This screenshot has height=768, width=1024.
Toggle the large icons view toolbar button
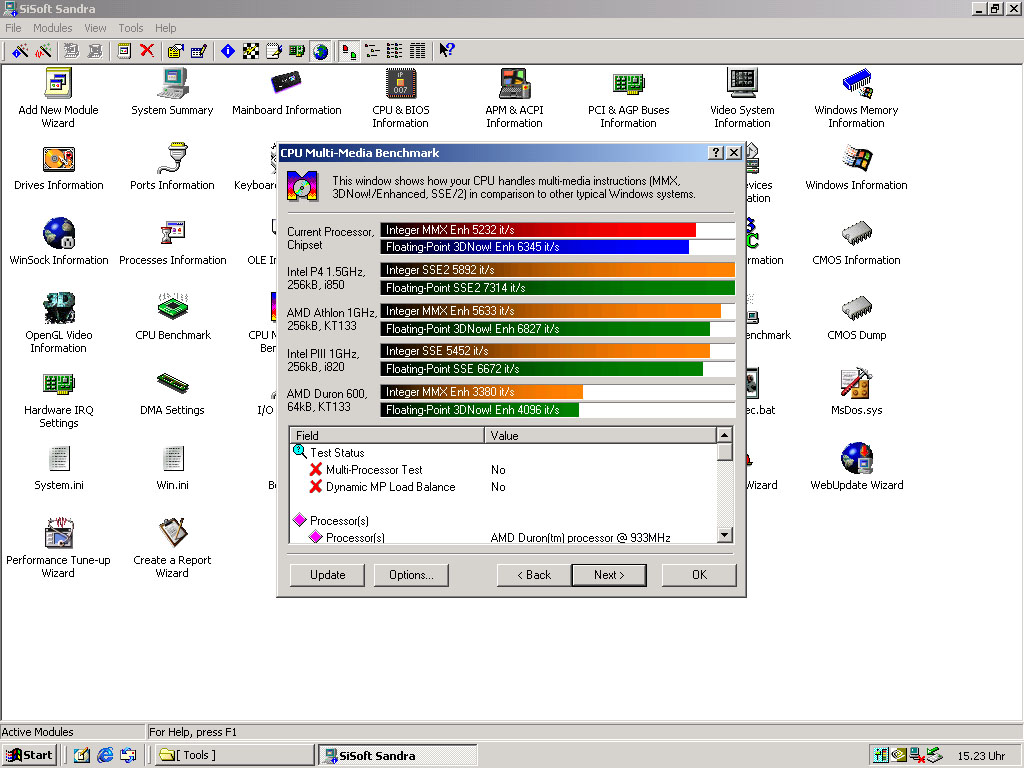click(349, 51)
